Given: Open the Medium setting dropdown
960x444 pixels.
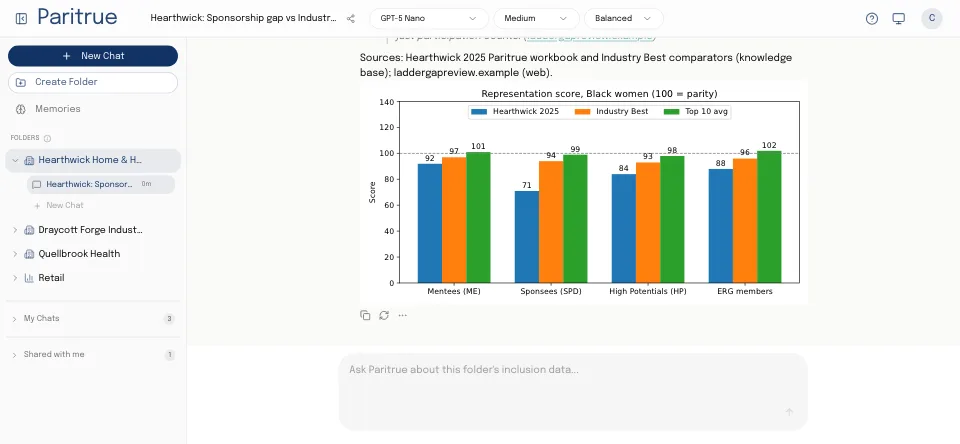Looking at the screenshot, I should [536, 18].
